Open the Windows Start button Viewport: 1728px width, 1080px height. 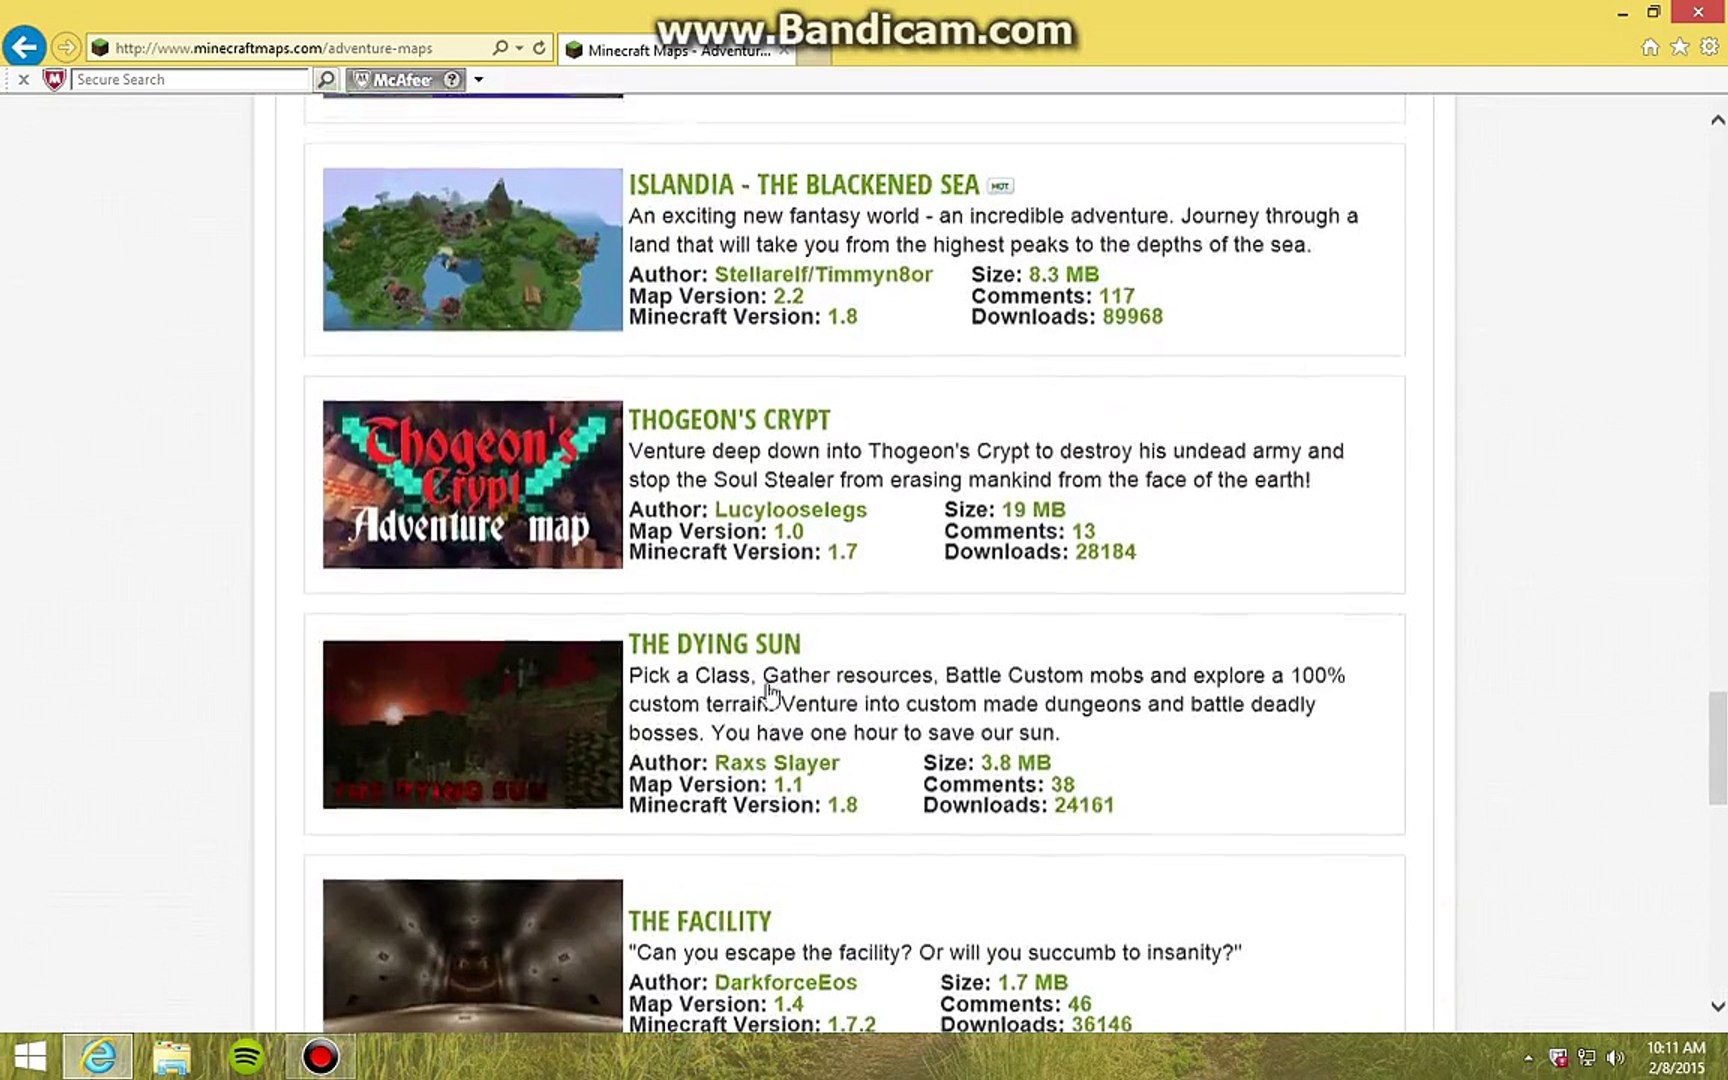point(30,1057)
